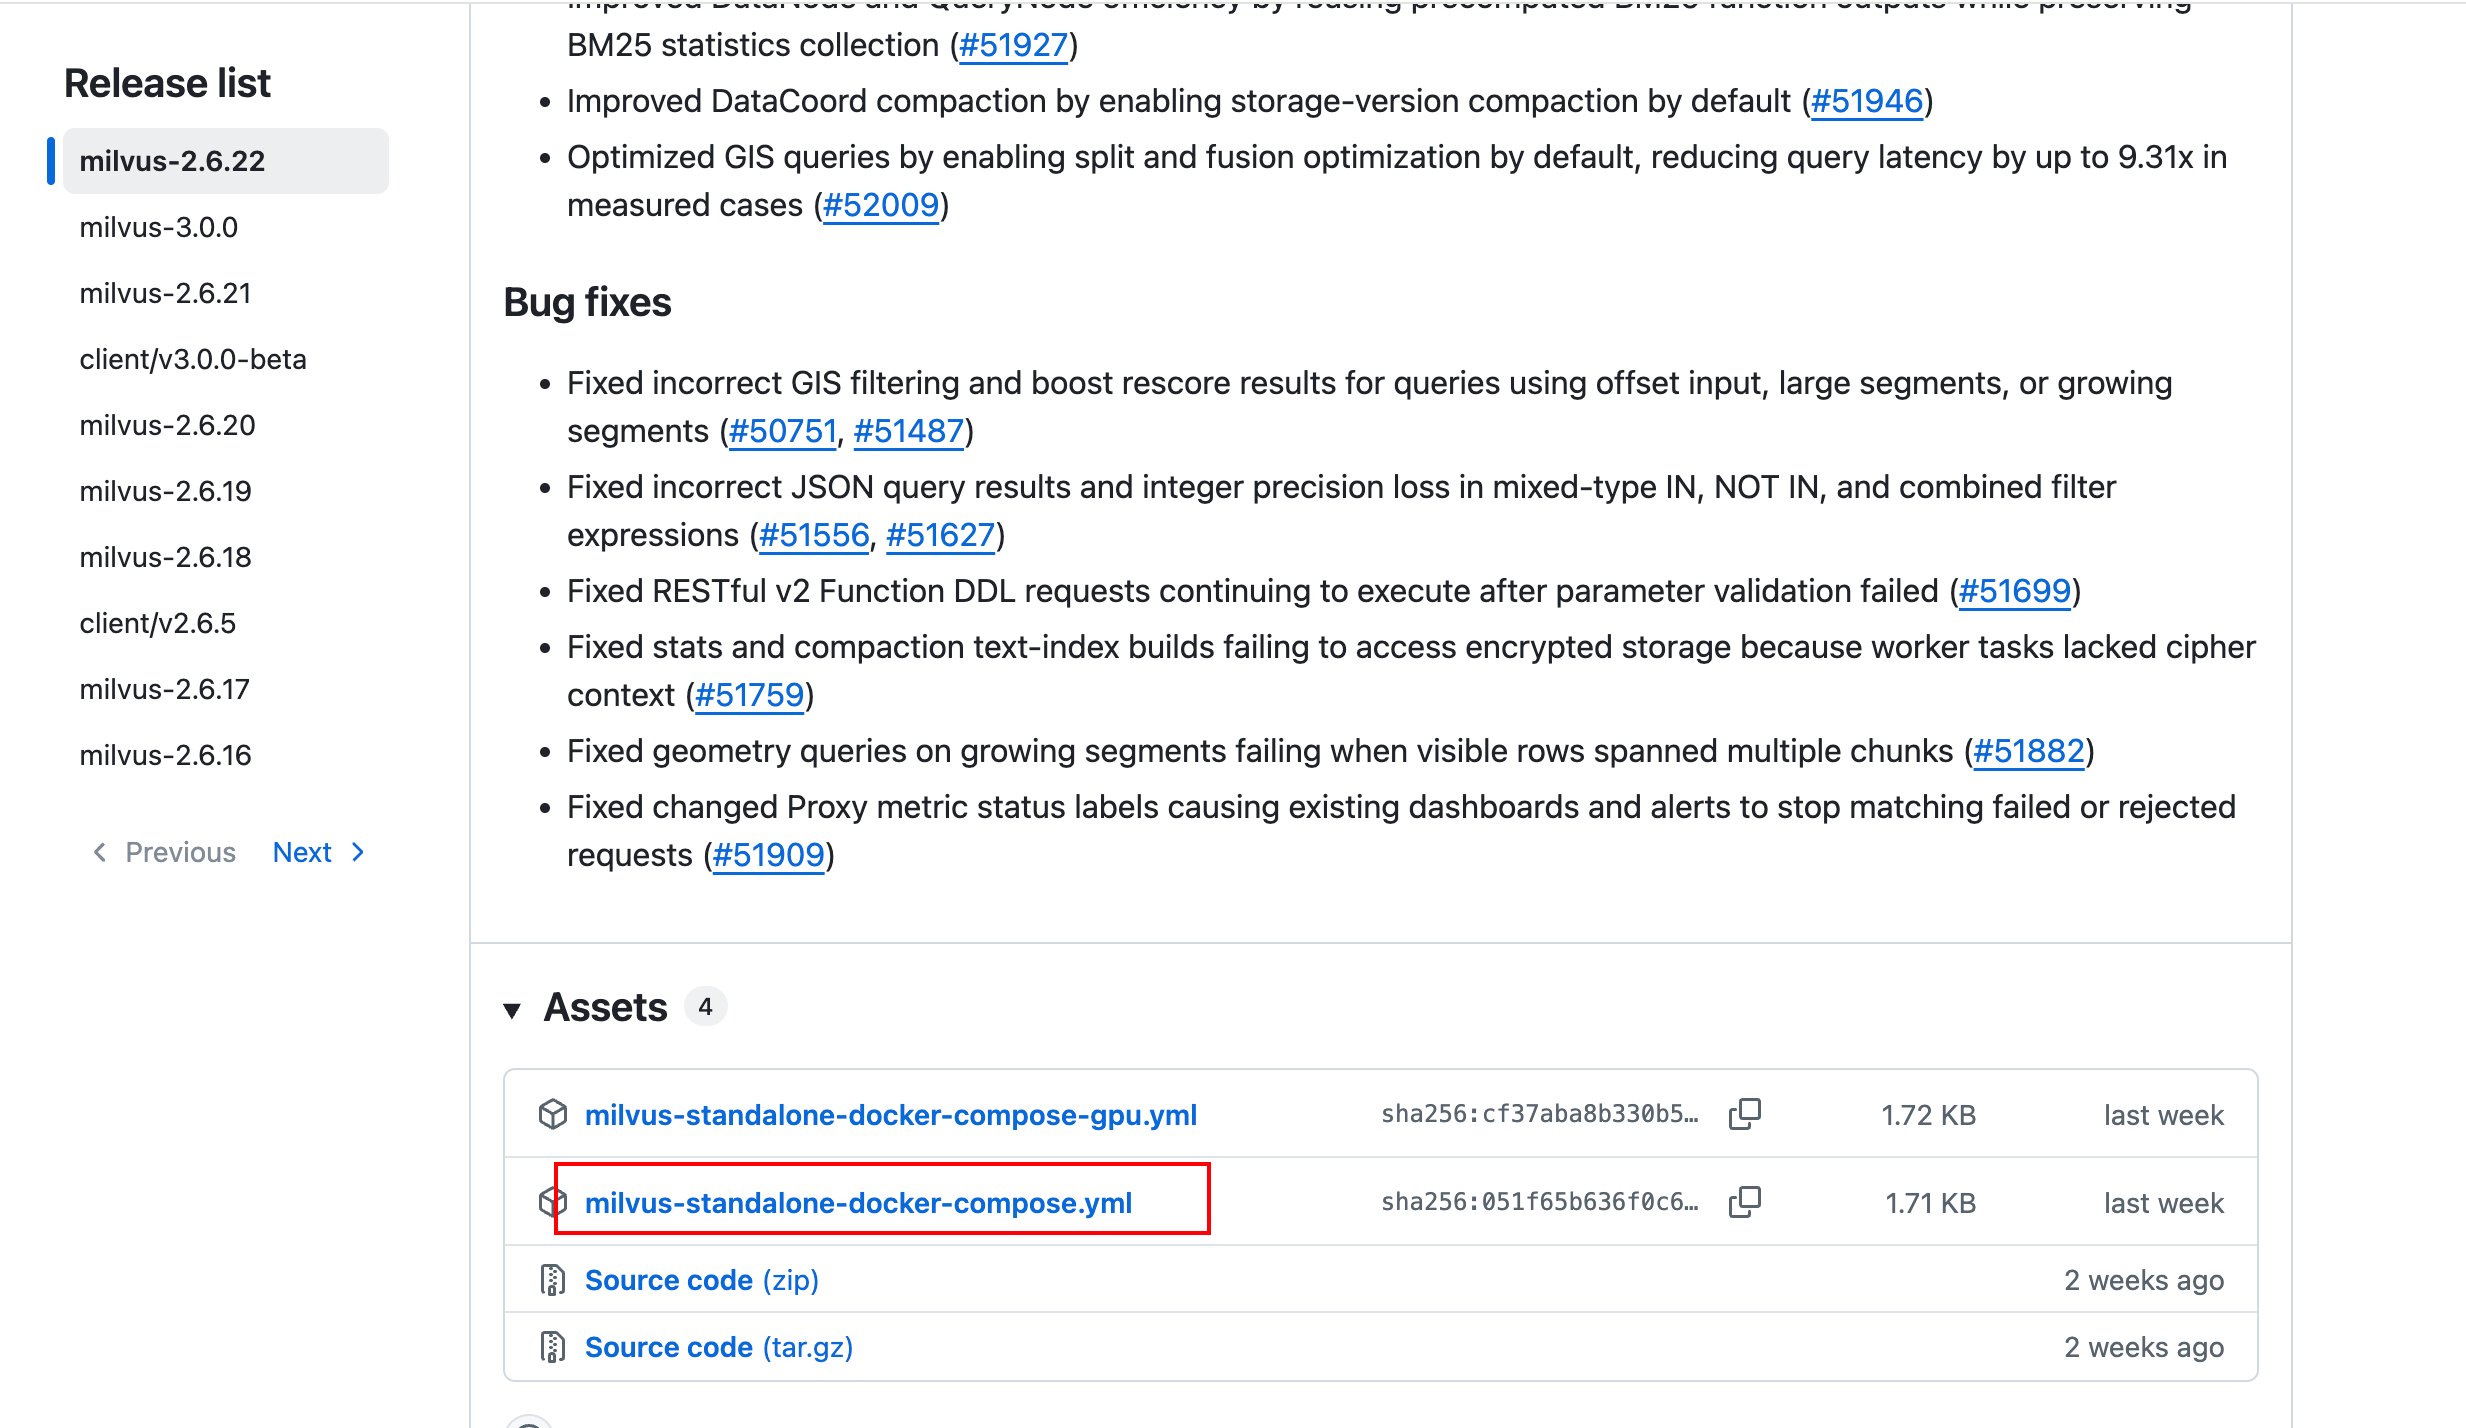Open pull request #51946 link
This screenshot has width=2466, height=1428.
(x=1867, y=101)
